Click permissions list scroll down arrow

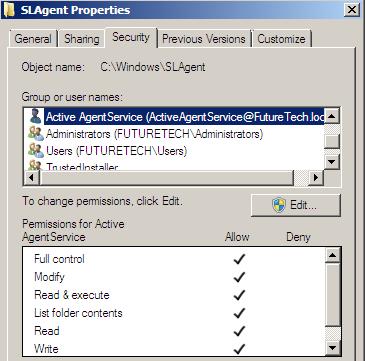point(333,348)
